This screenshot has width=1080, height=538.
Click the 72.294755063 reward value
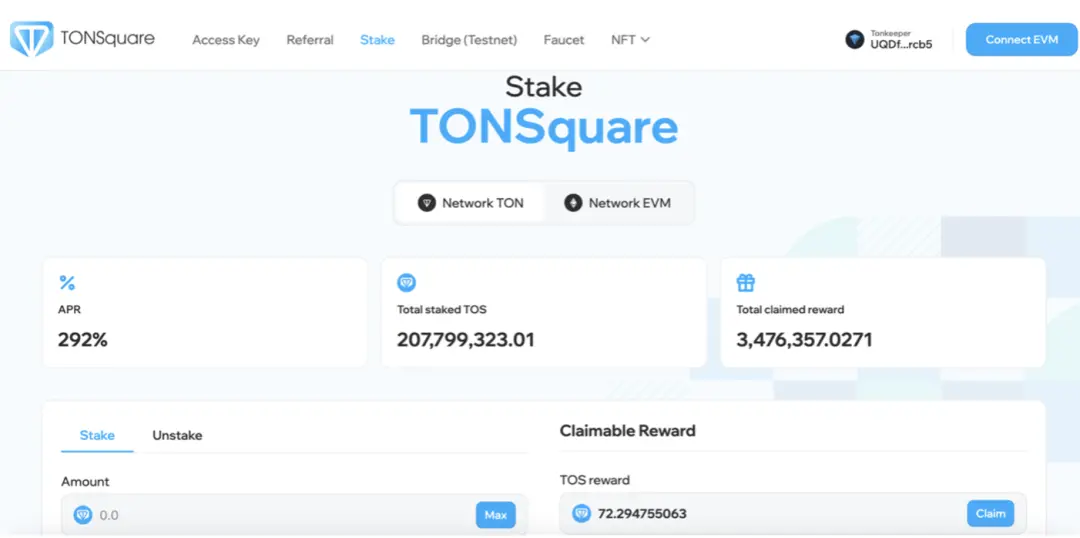[x=642, y=514]
